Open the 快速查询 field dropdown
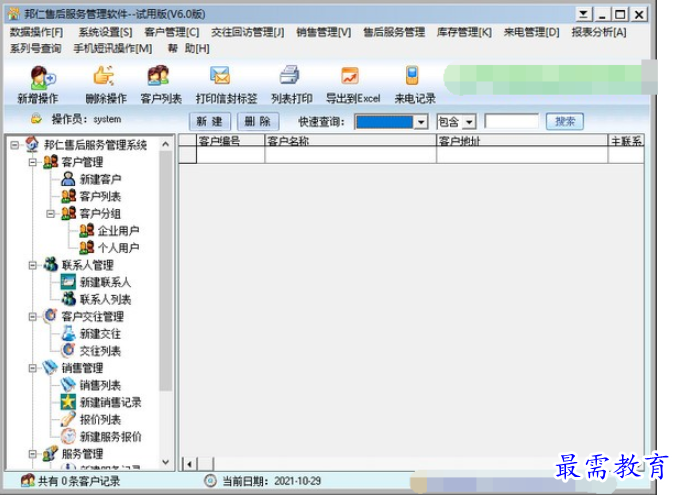 pyautogui.click(x=421, y=122)
